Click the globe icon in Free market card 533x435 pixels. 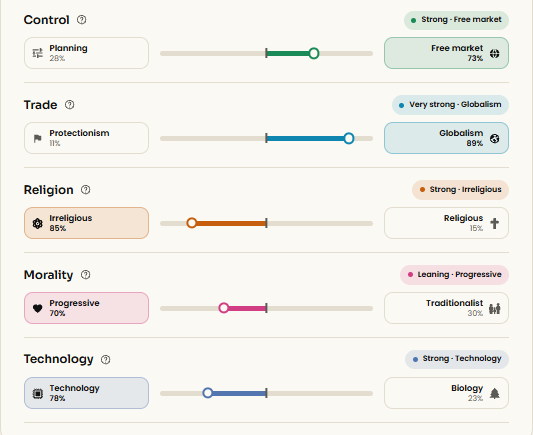coord(495,53)
